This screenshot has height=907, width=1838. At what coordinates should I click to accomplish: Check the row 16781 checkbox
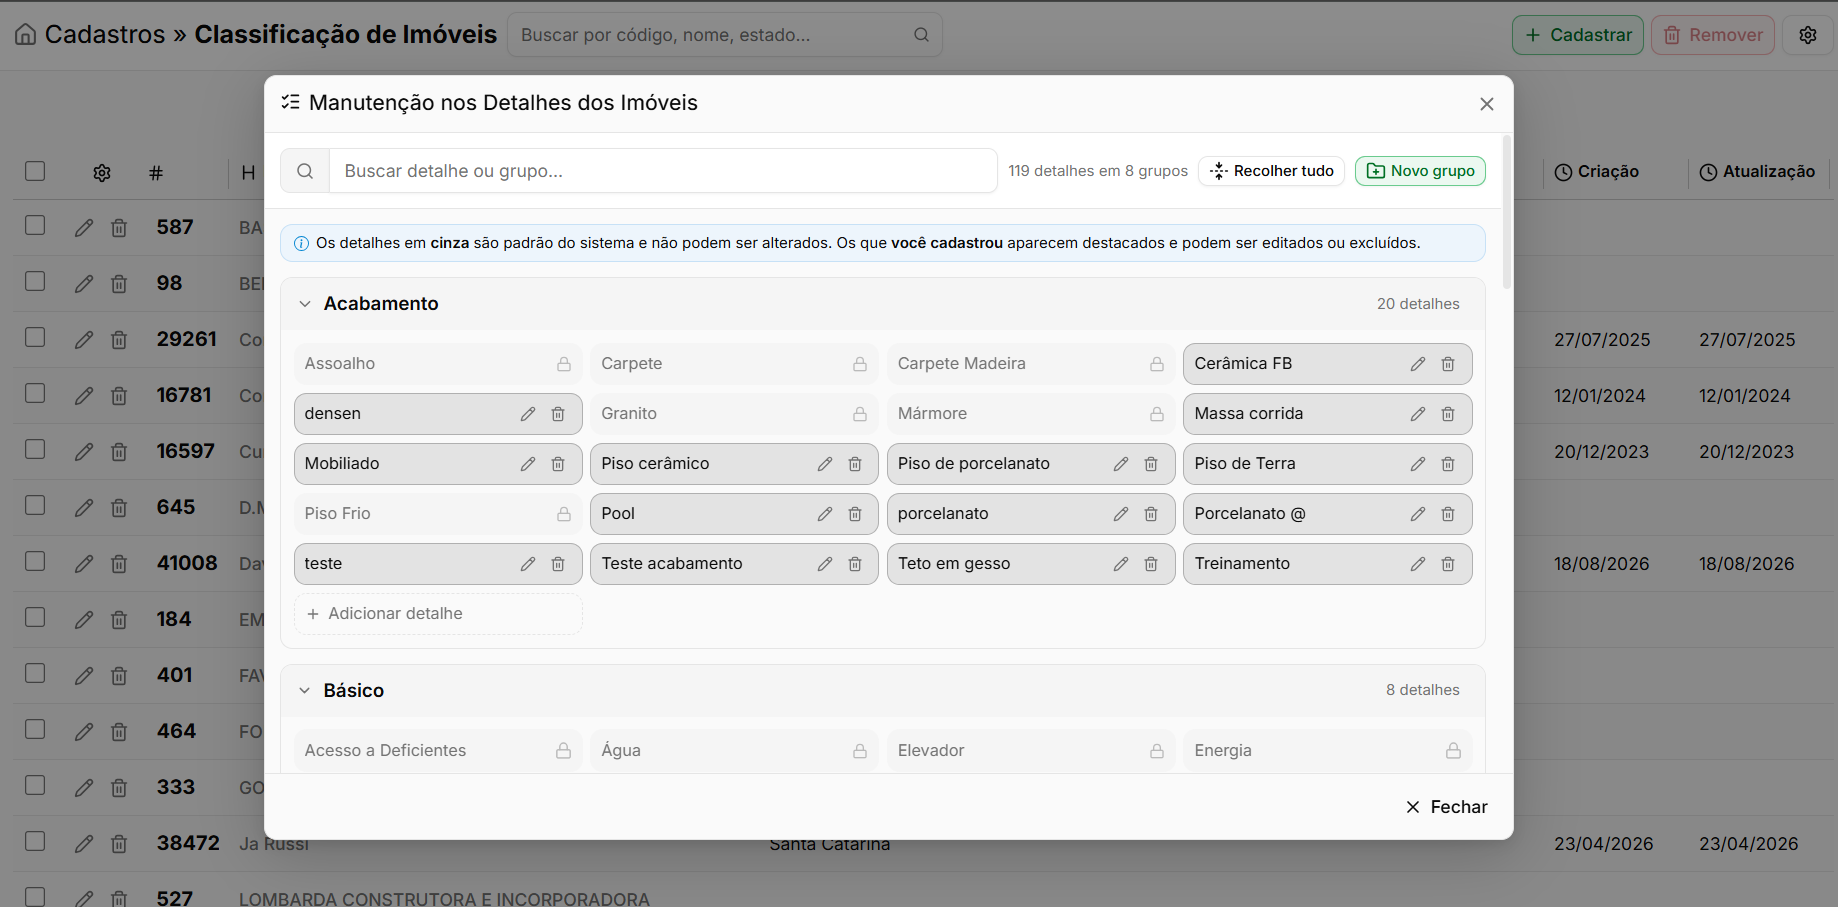pyautogui.click(x=35, y=393)
